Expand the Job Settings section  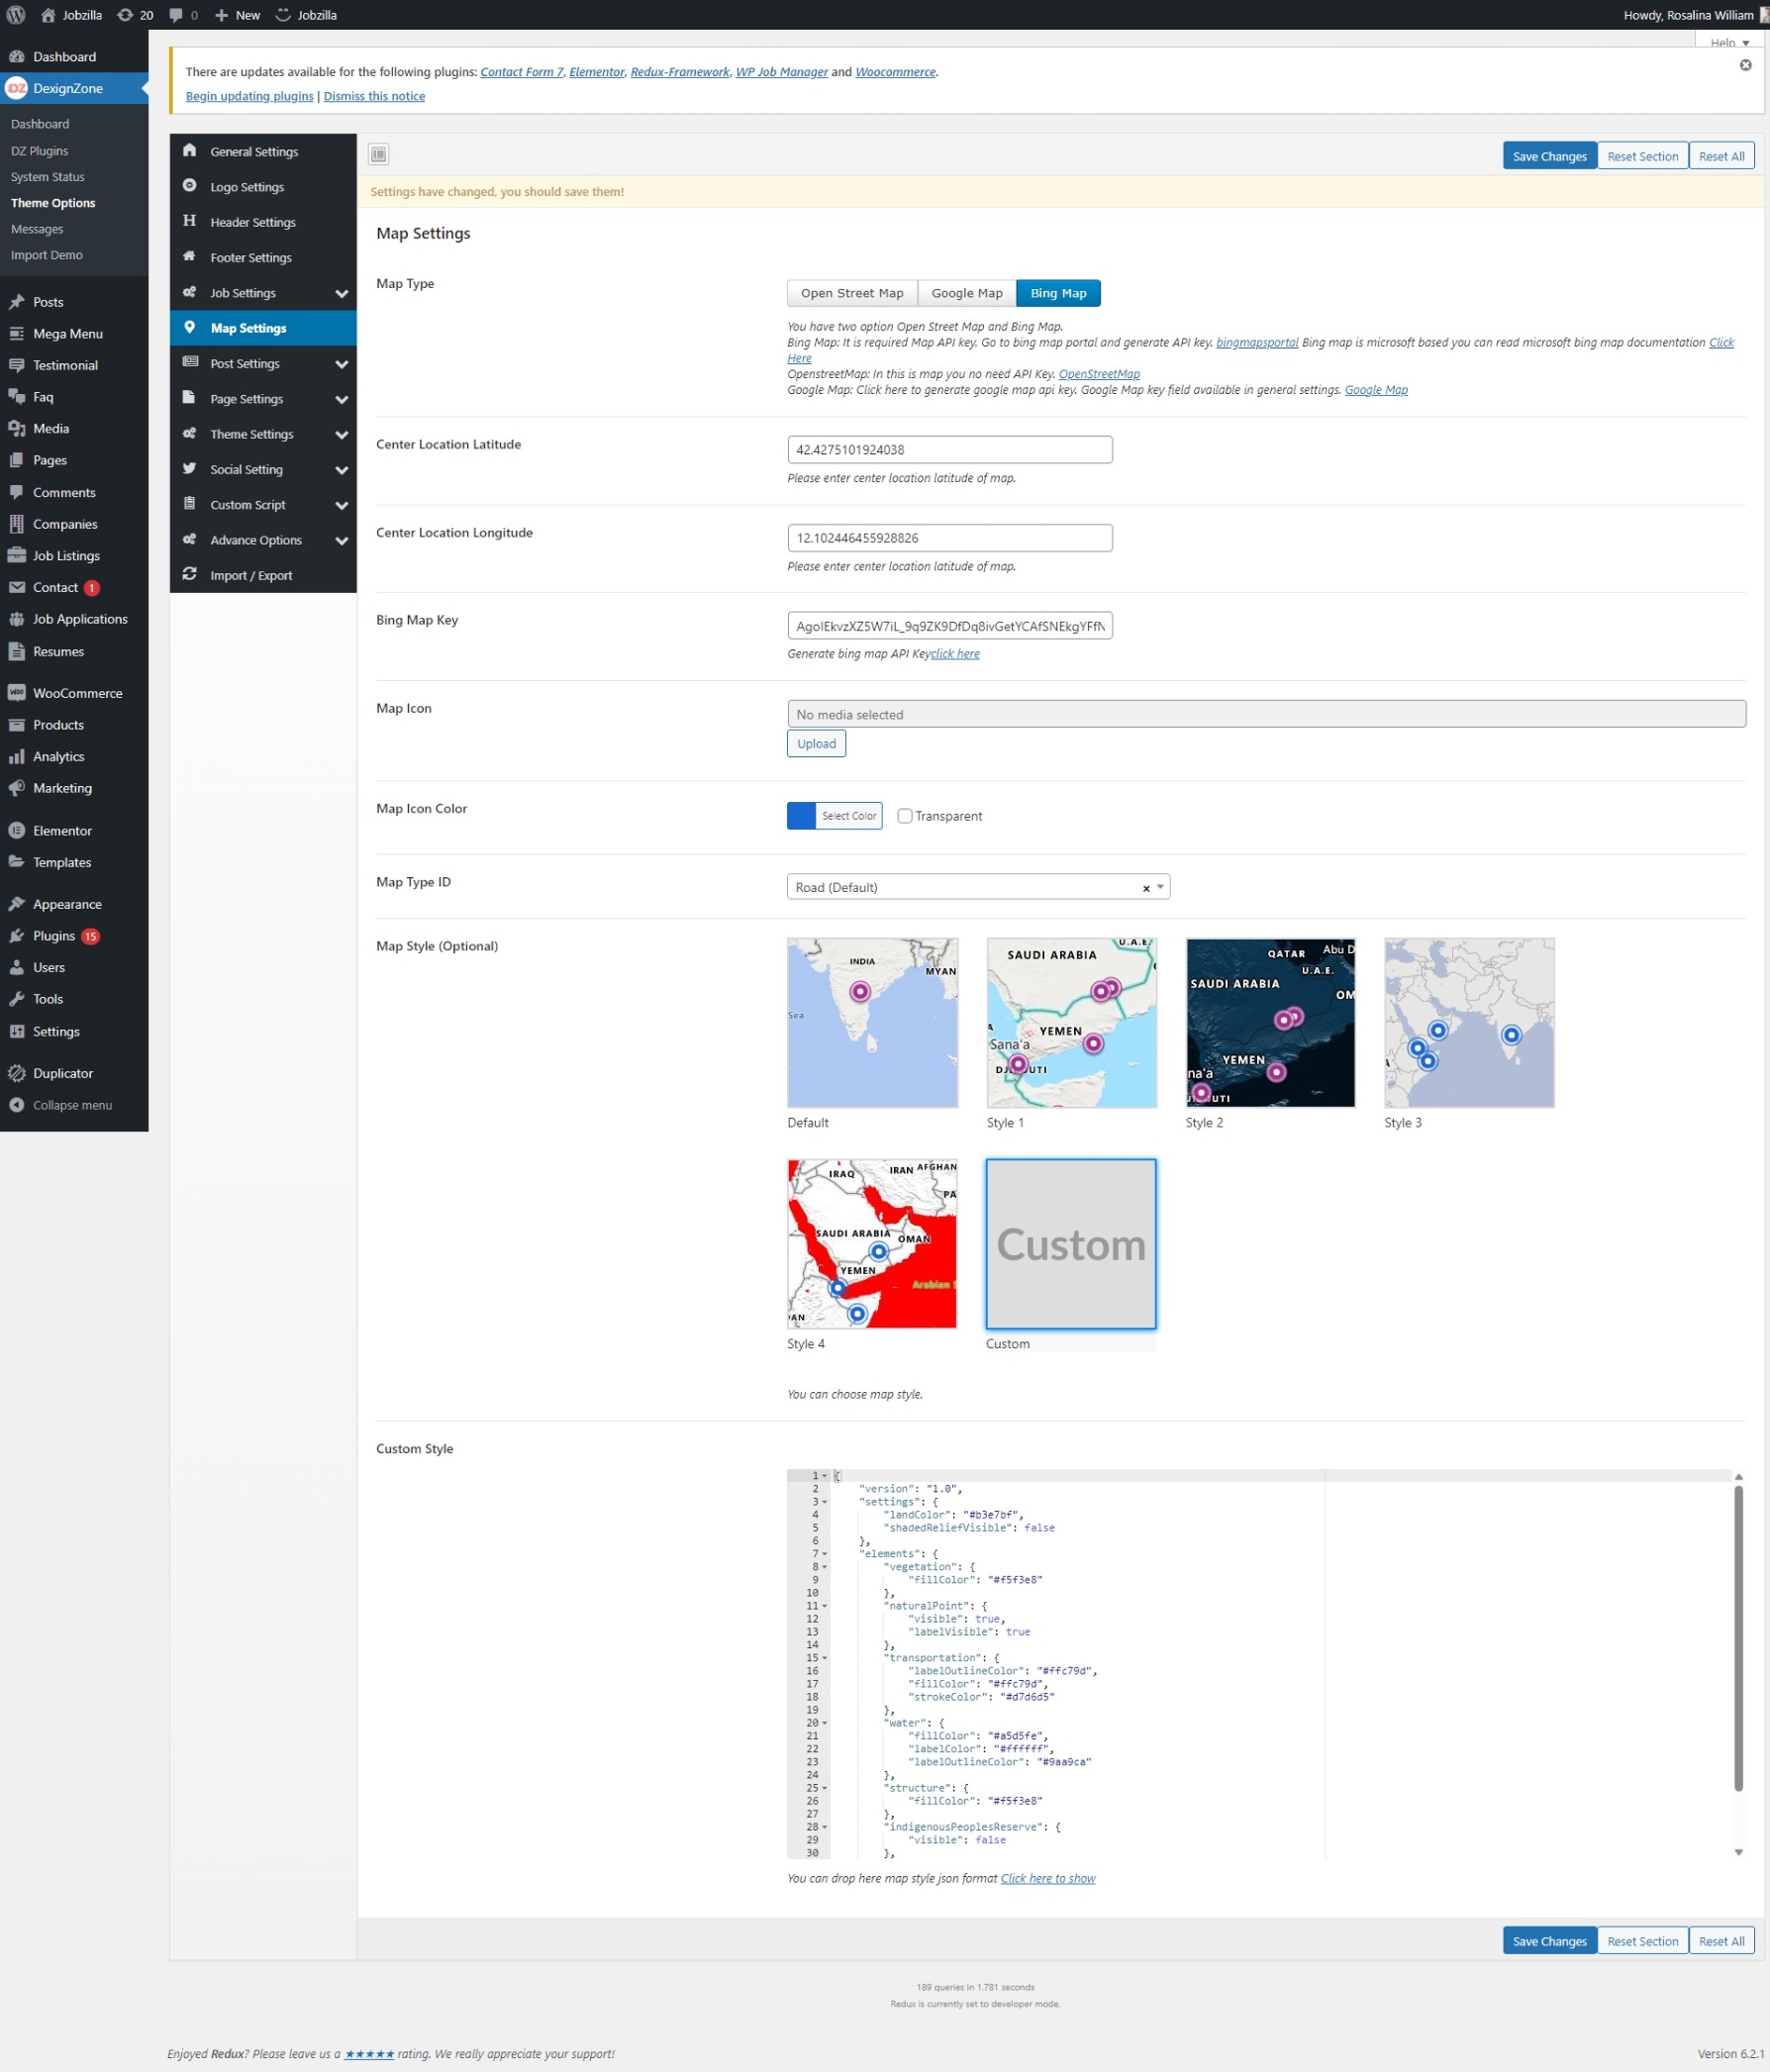tap(341, 293)
